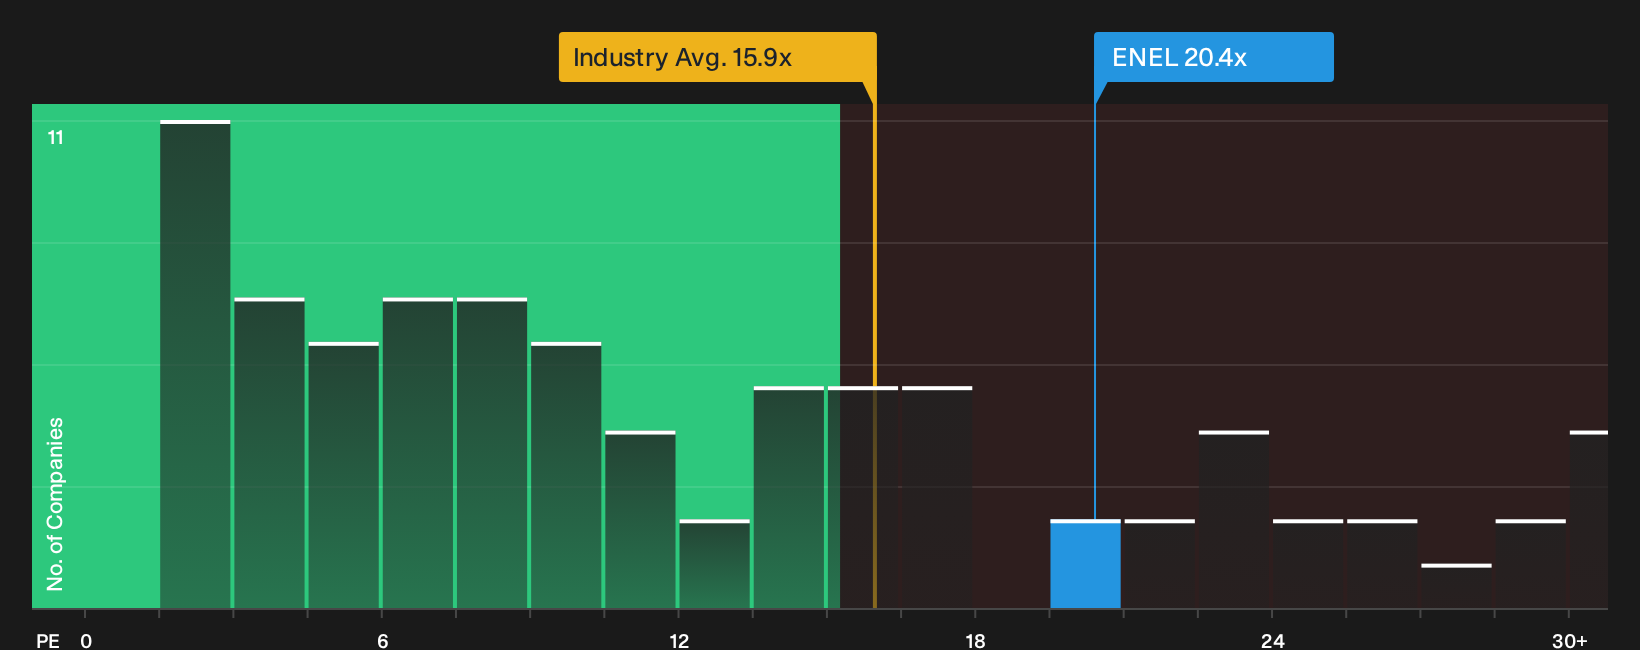Click the ENEL 20.4x label
Screen dimensions: 1640x650
click(x=1213, y=57)
